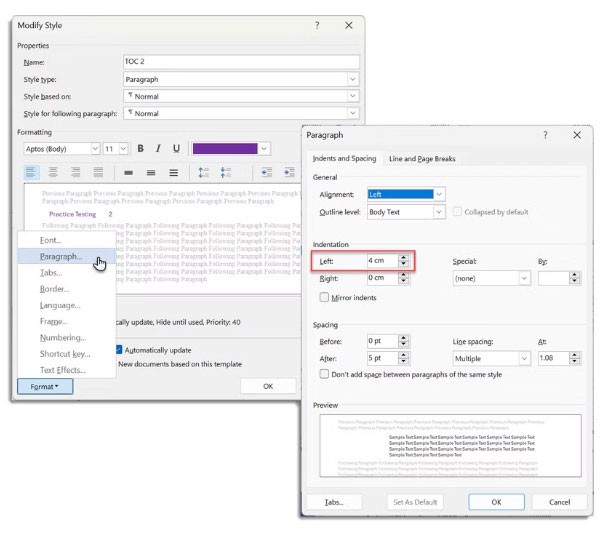Apply Justify alignment icon
This screenshot has width=608, height=536.
pos(96,172)
